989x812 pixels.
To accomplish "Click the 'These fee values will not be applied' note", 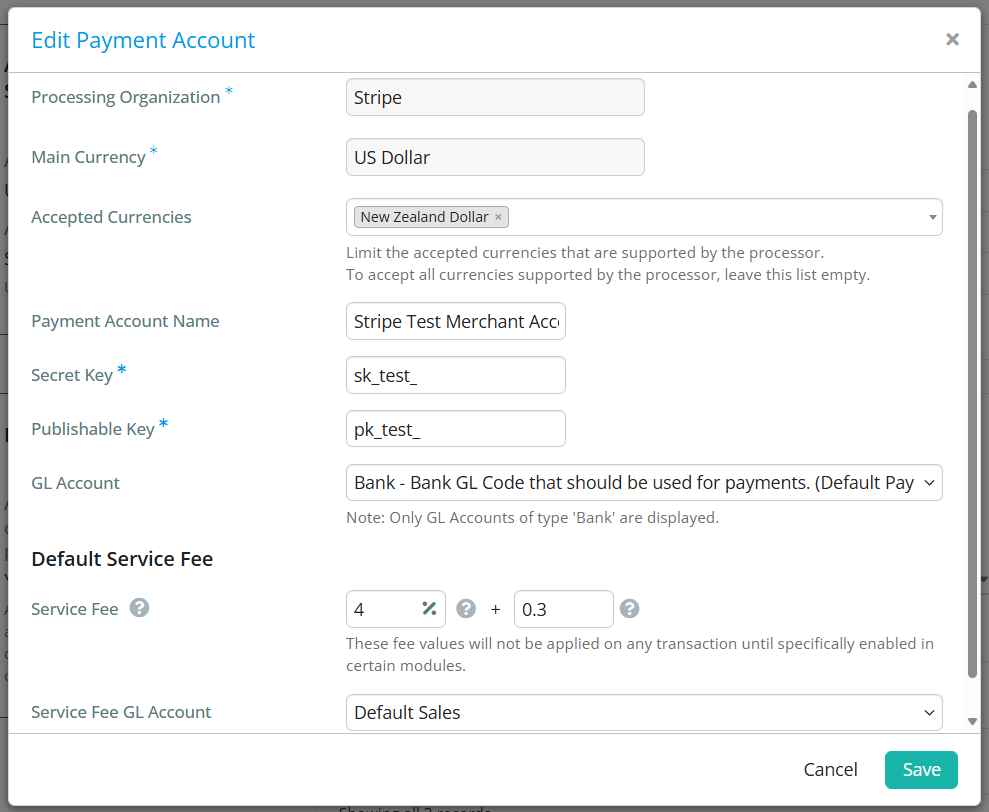I will [x=640, y=654].
